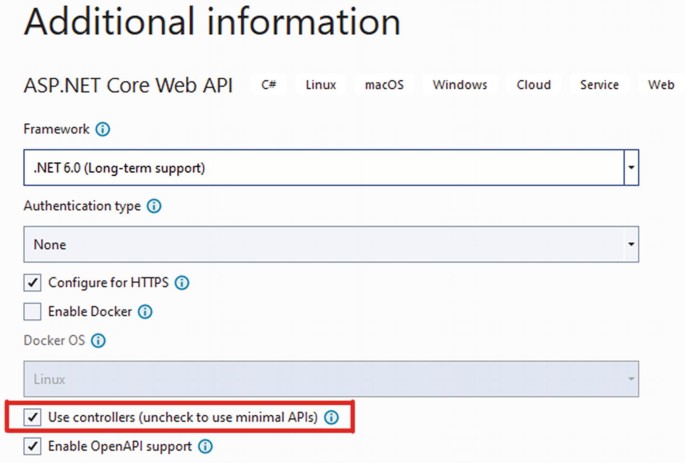Click the Service tag
This screenshot has width=685, height=463.
(x=599, y=85)
